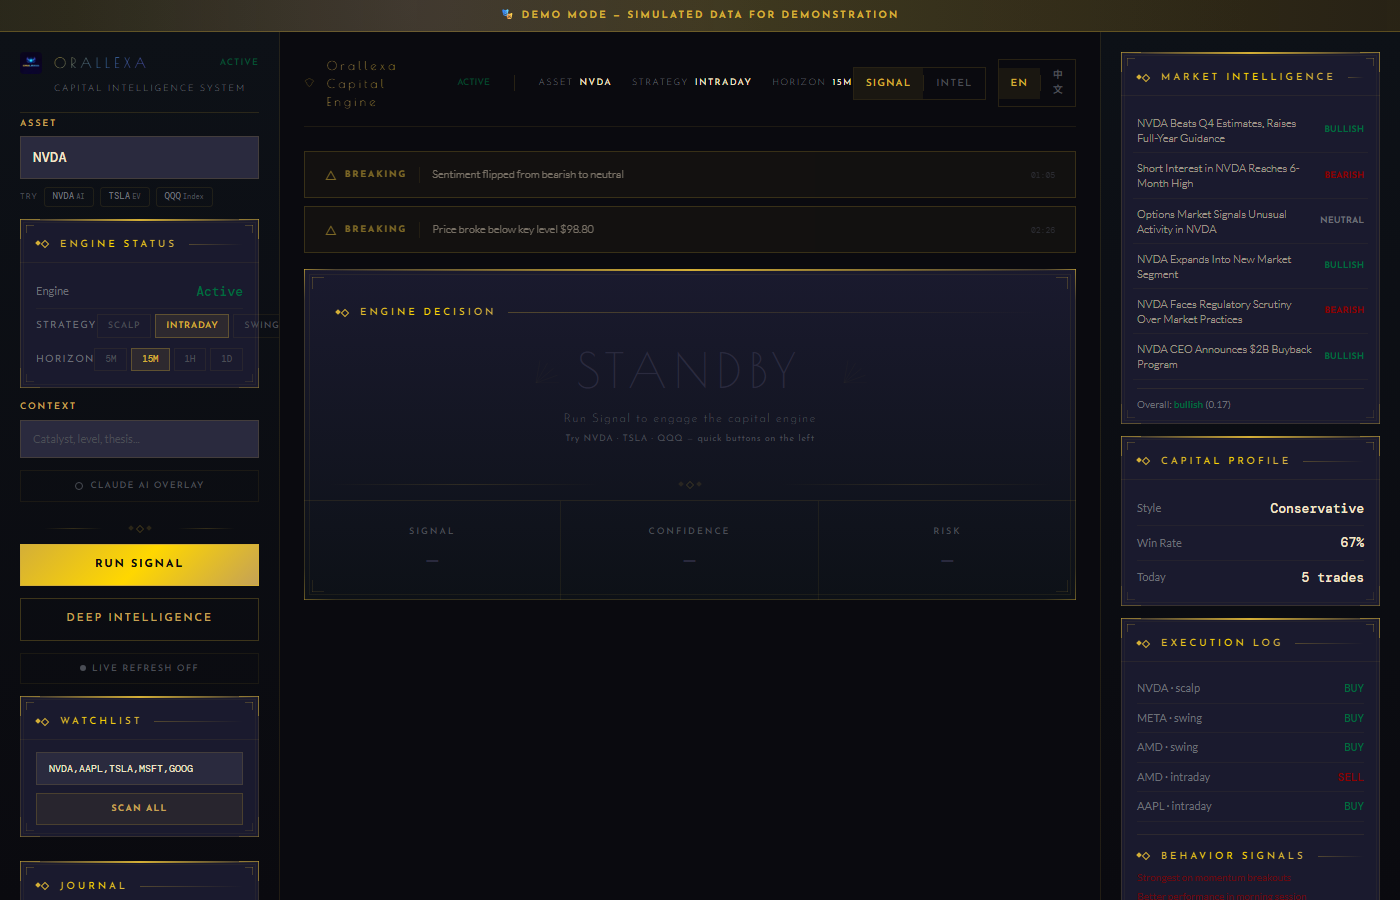Open 'Short Interest in NVDA' headline
This screenshot has height=900, width=1400.
coord(1218,176)
